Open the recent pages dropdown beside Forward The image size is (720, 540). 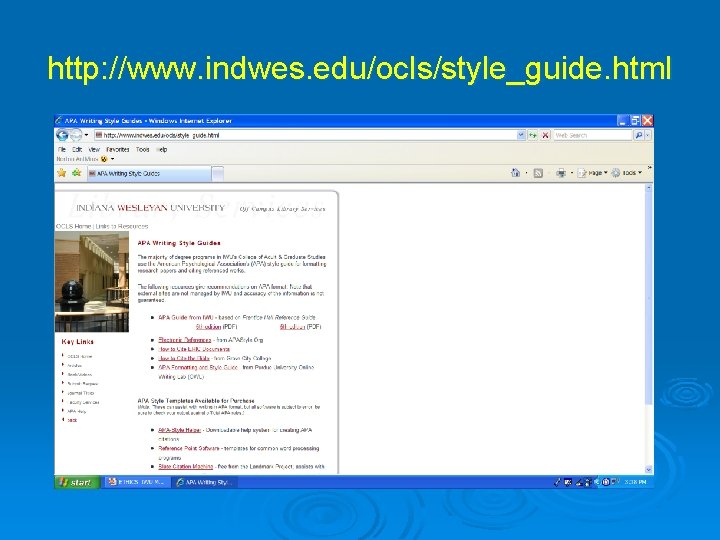point(86,135)
